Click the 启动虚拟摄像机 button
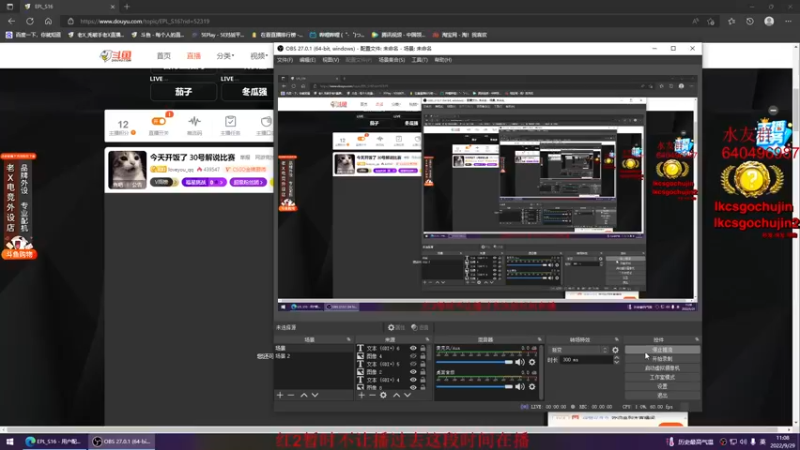800x450 pixels. tap(662, 368)
